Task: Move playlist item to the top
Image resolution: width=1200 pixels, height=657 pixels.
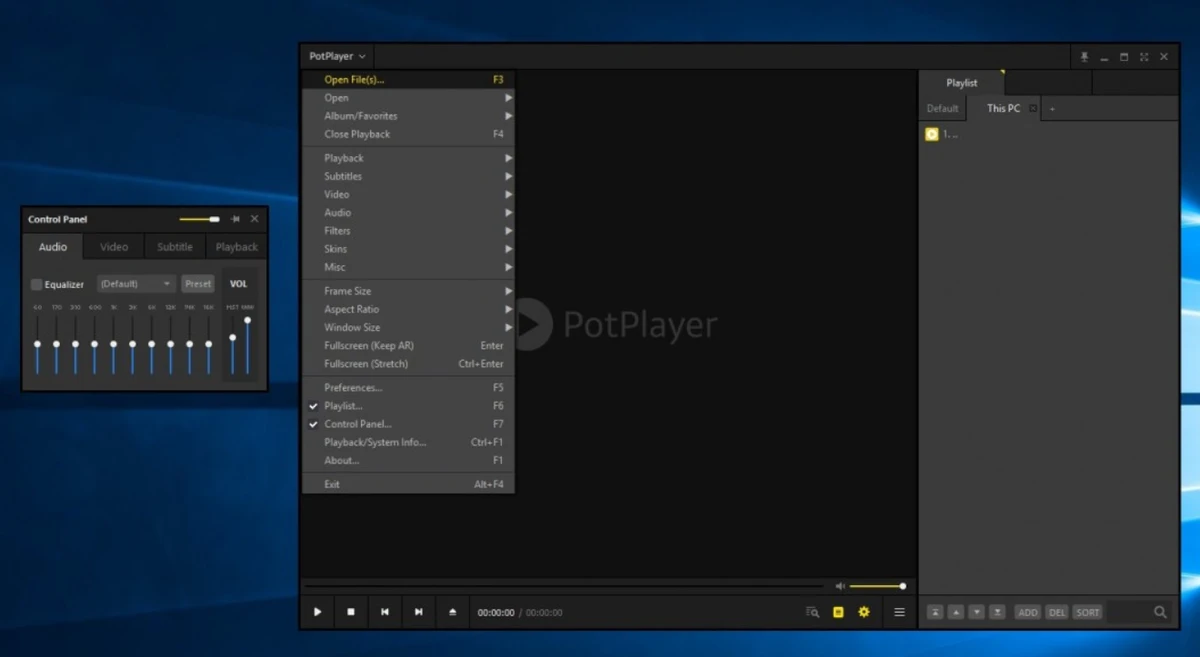Action: [935, 612]
